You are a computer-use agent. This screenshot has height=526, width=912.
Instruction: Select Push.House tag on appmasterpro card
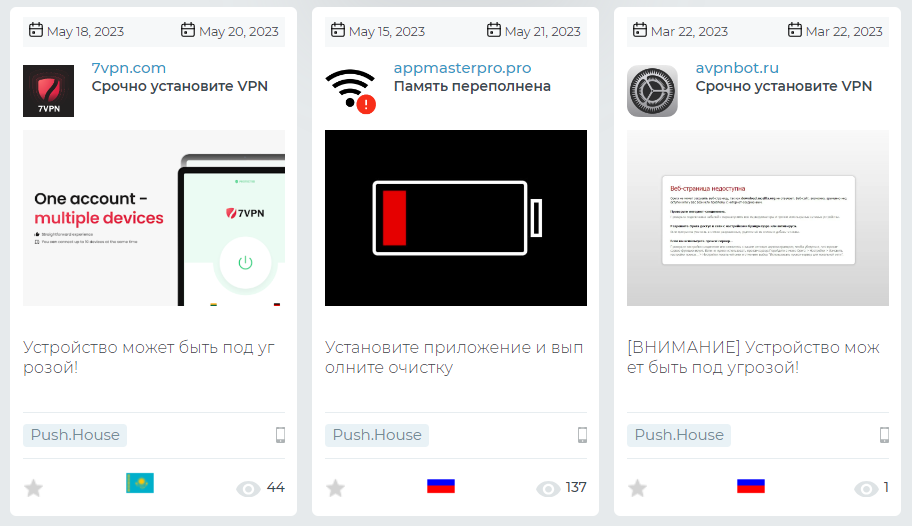(377, 435)
